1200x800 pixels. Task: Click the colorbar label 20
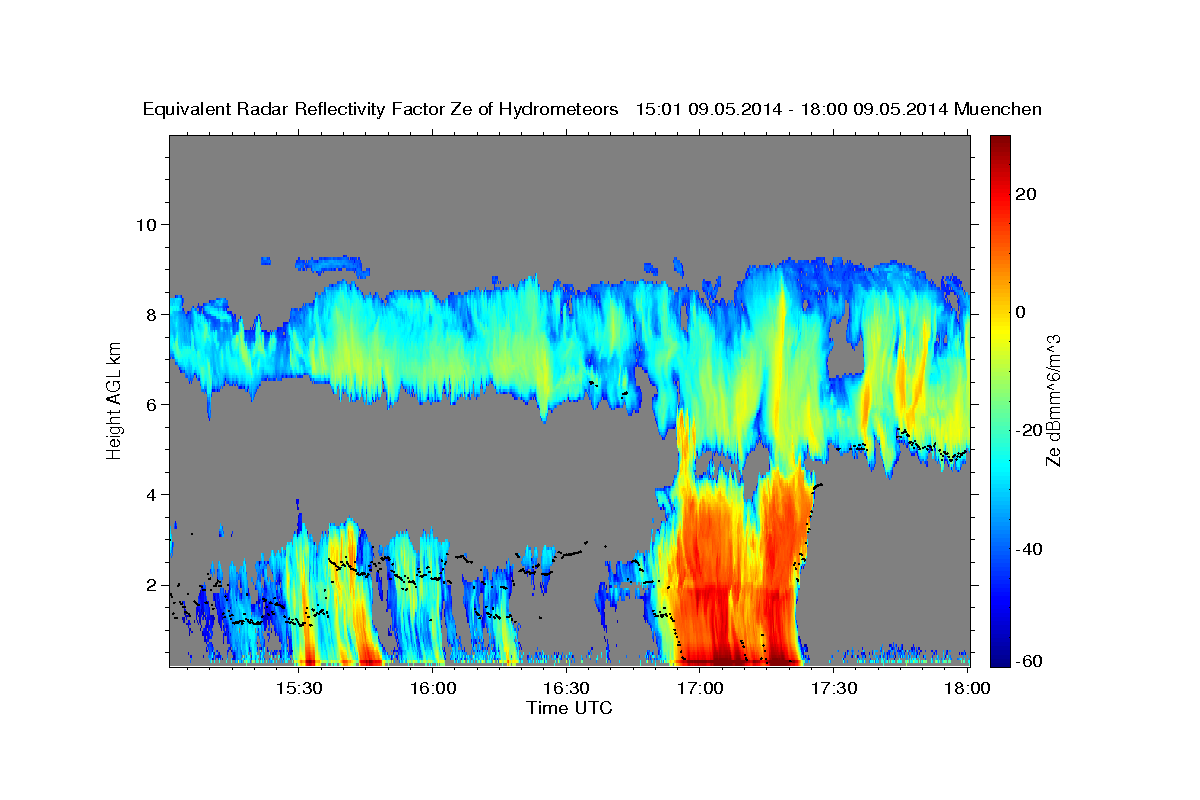point(1024,194)
